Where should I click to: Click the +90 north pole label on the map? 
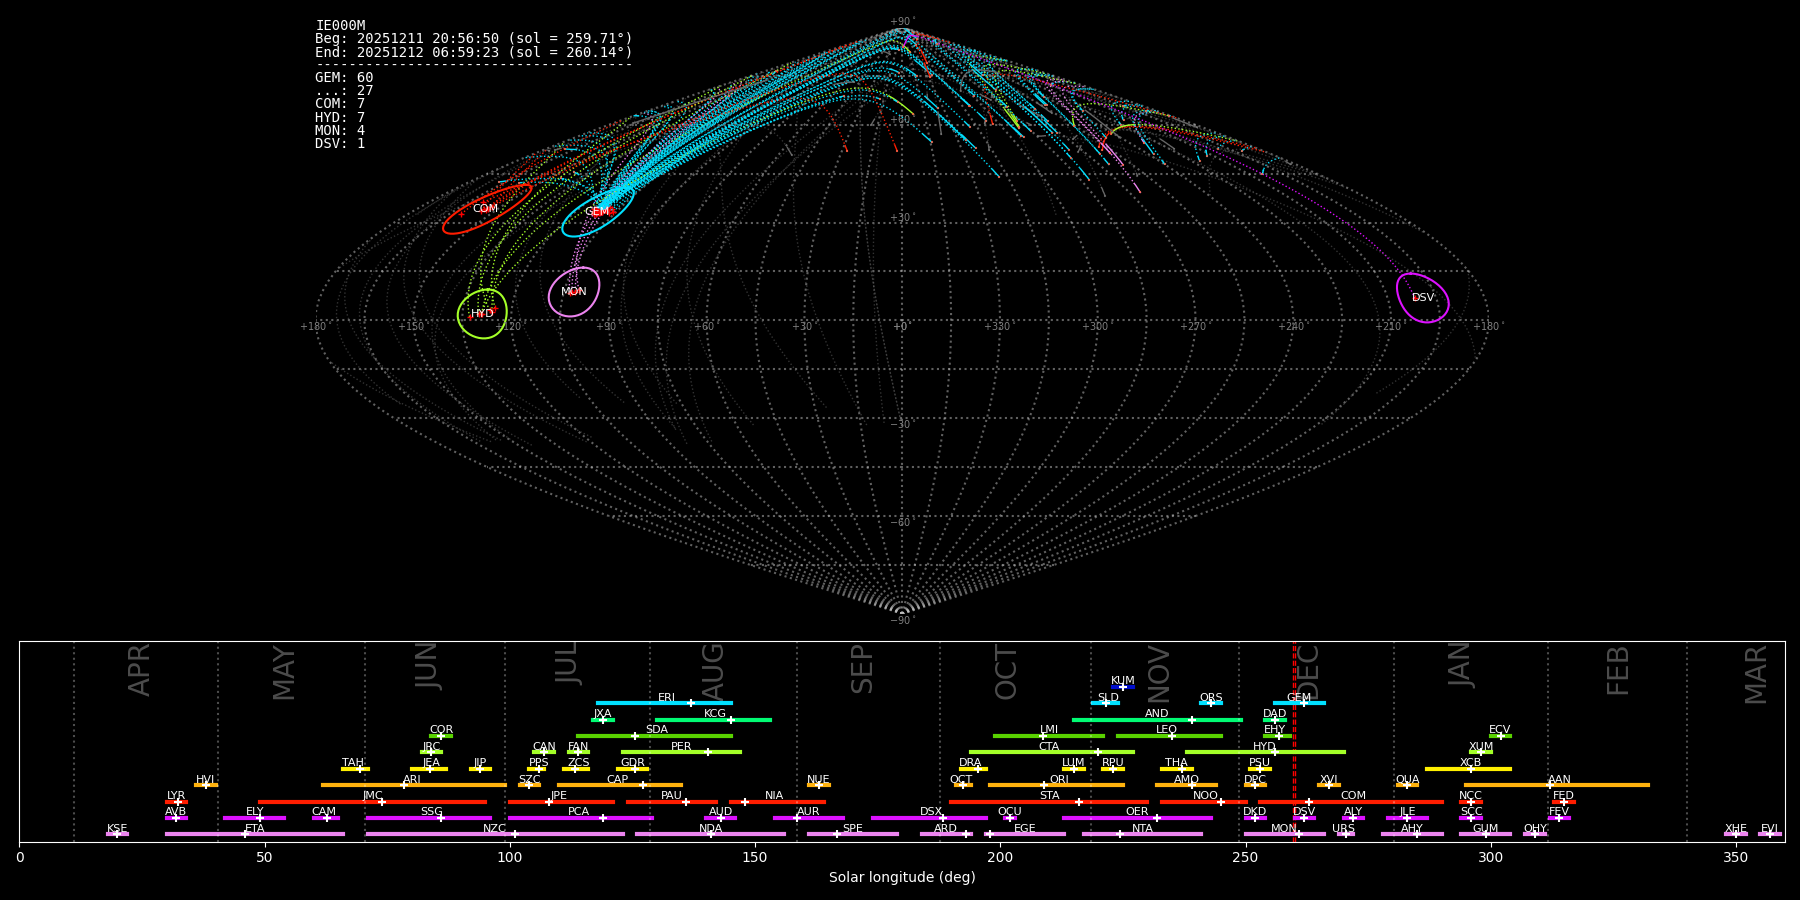pyautogui.click(x=901, y=22)
